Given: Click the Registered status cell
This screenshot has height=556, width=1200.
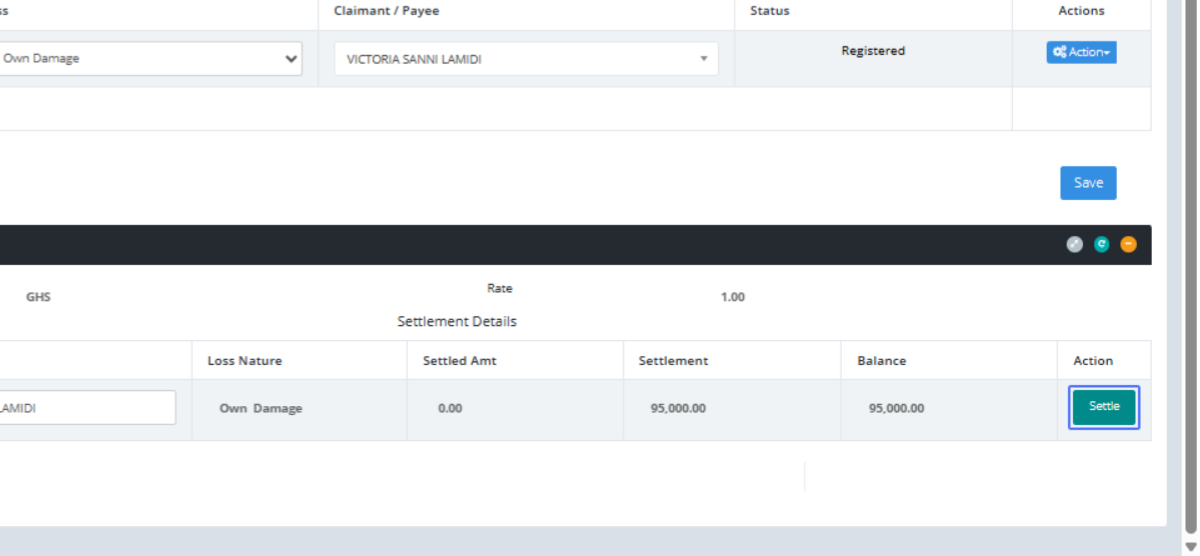Looking at the screenshot, I should pos(873,51).
